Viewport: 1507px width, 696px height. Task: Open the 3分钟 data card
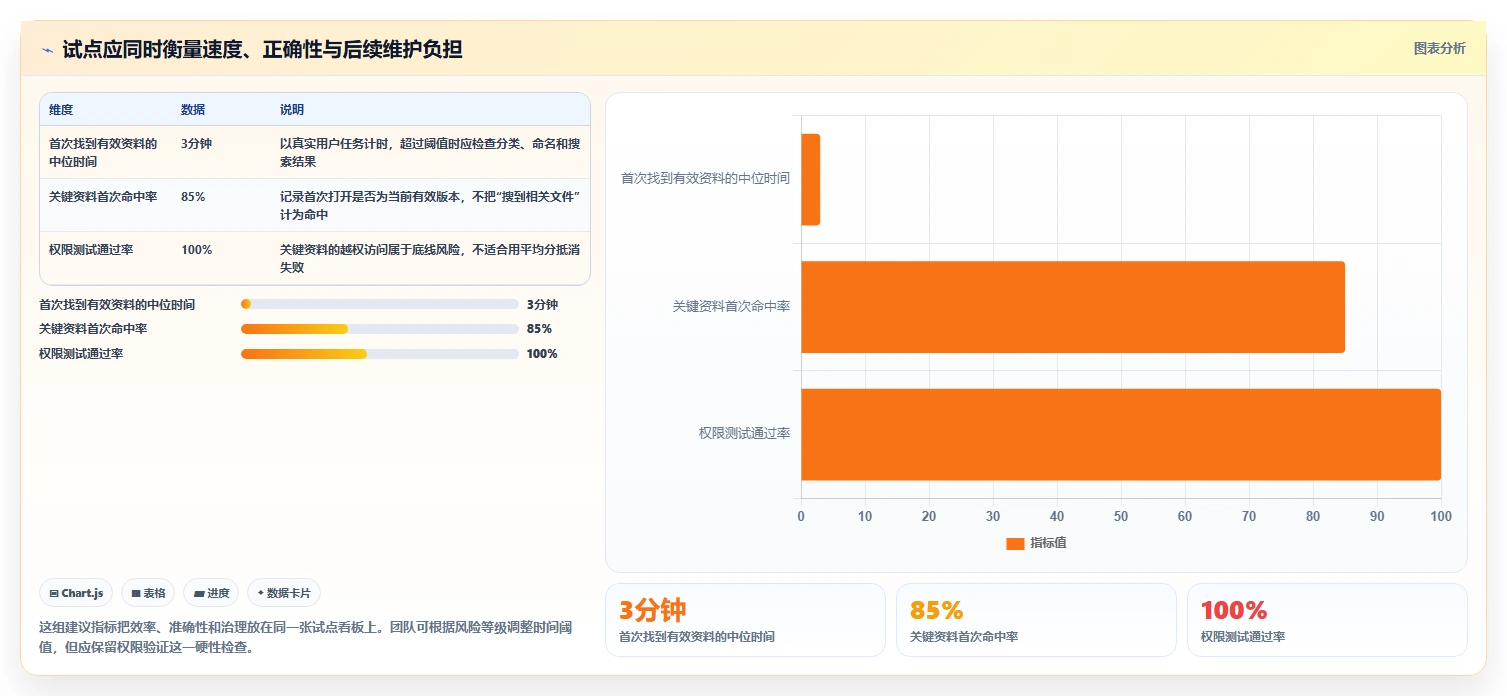(x=745, y=620)
